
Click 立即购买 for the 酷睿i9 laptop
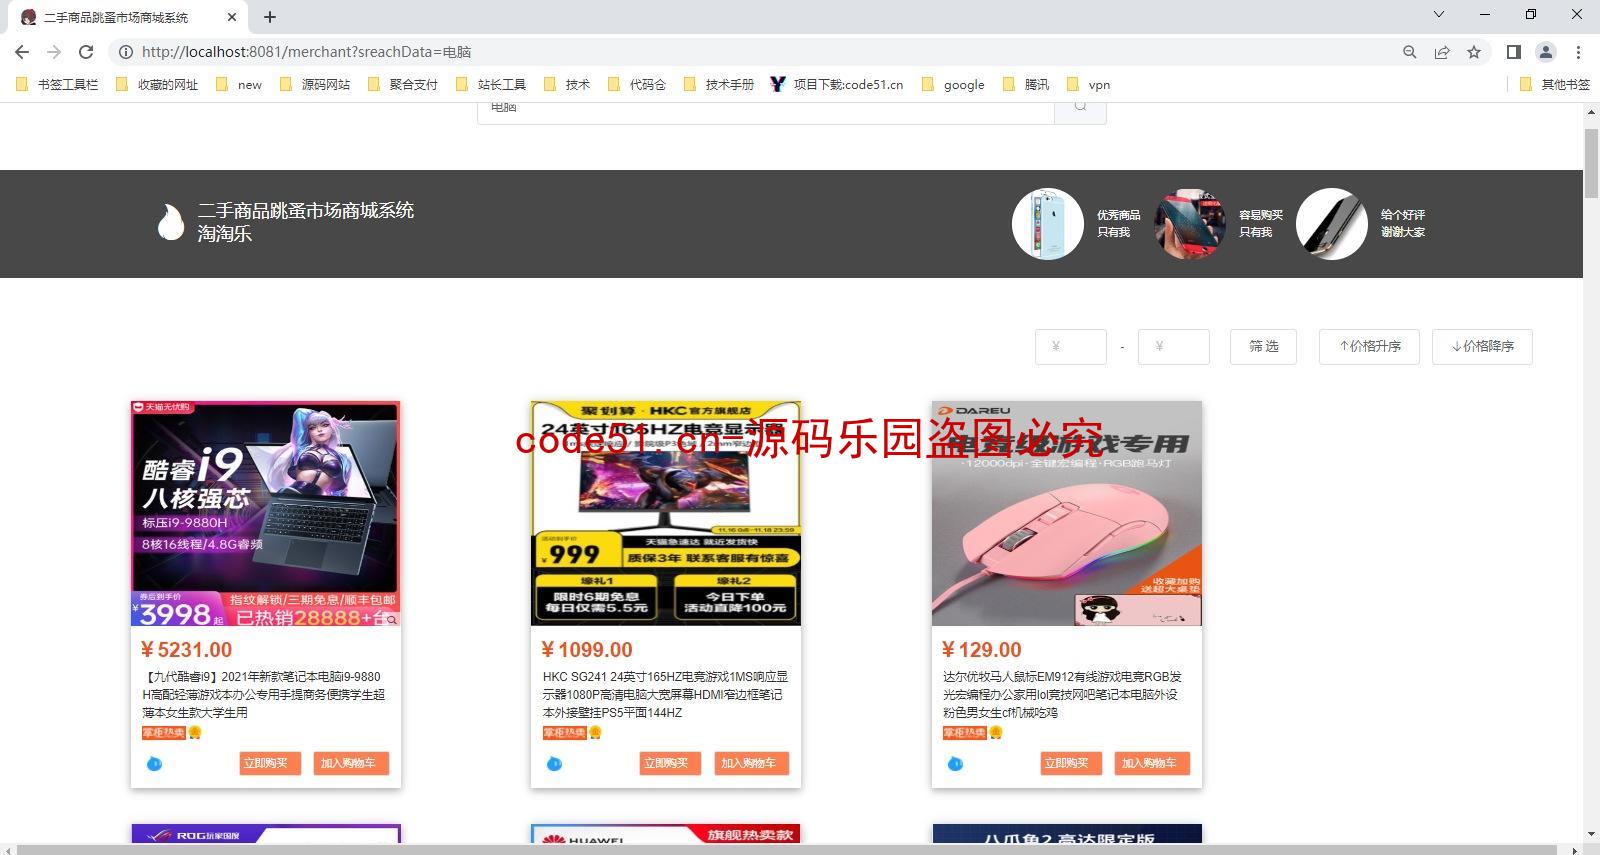pos(270,764)
